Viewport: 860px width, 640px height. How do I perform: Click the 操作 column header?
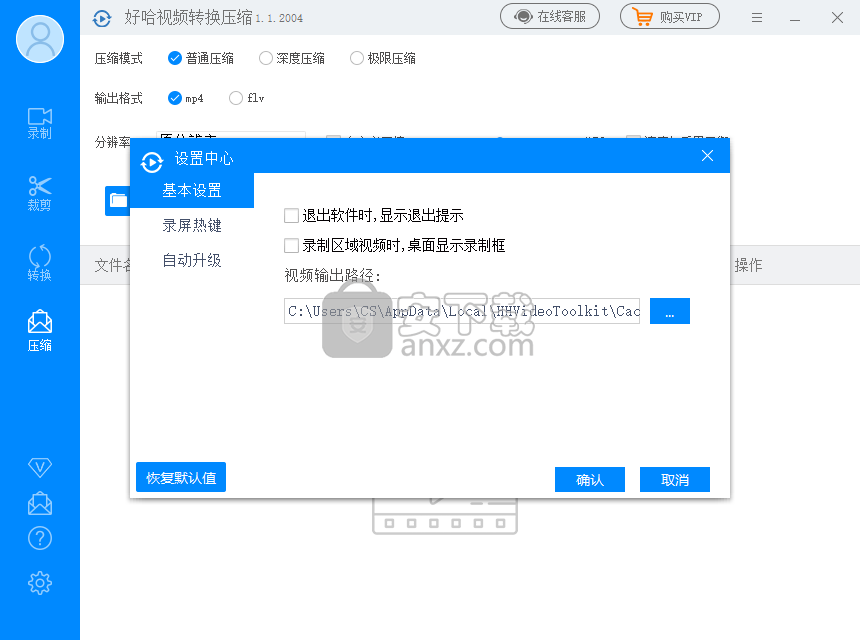pos(748,265)
